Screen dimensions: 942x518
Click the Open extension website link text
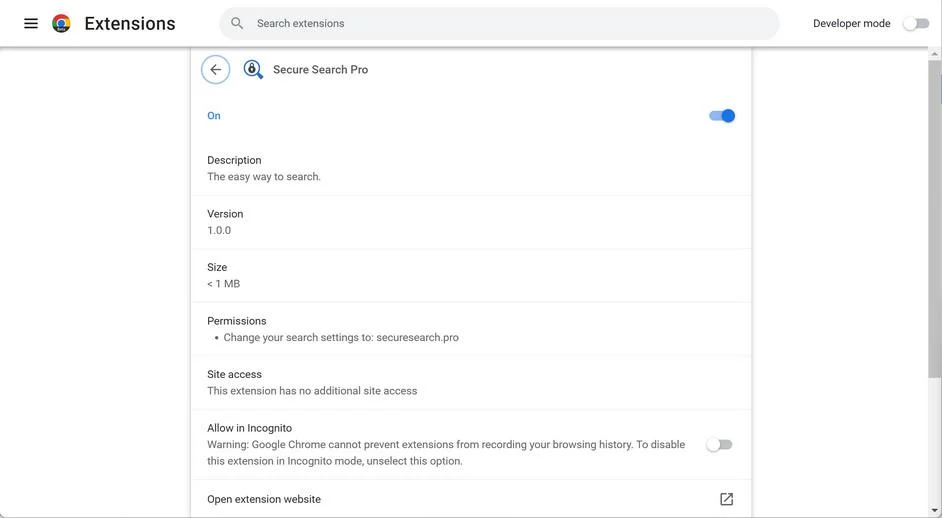[264, 499]
